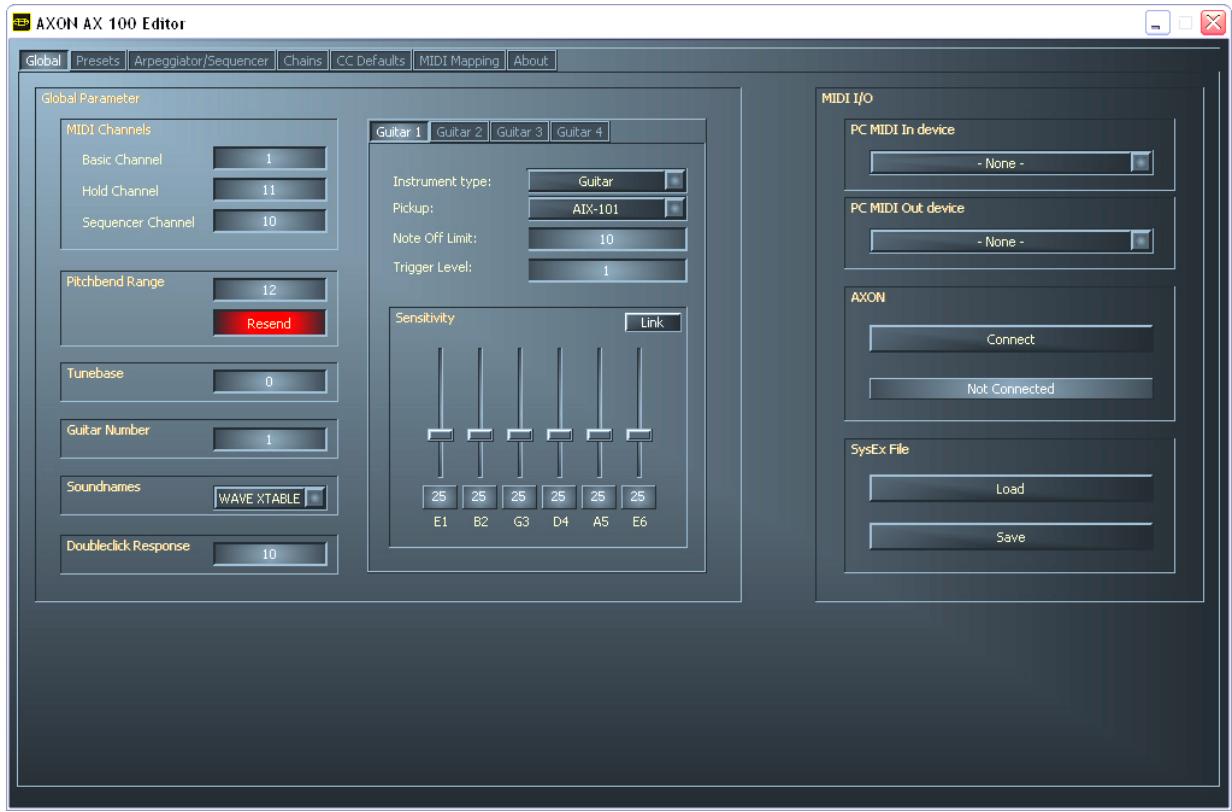
Task: Click the SysEx File Load button
Action: click(x=1011, y=489)
